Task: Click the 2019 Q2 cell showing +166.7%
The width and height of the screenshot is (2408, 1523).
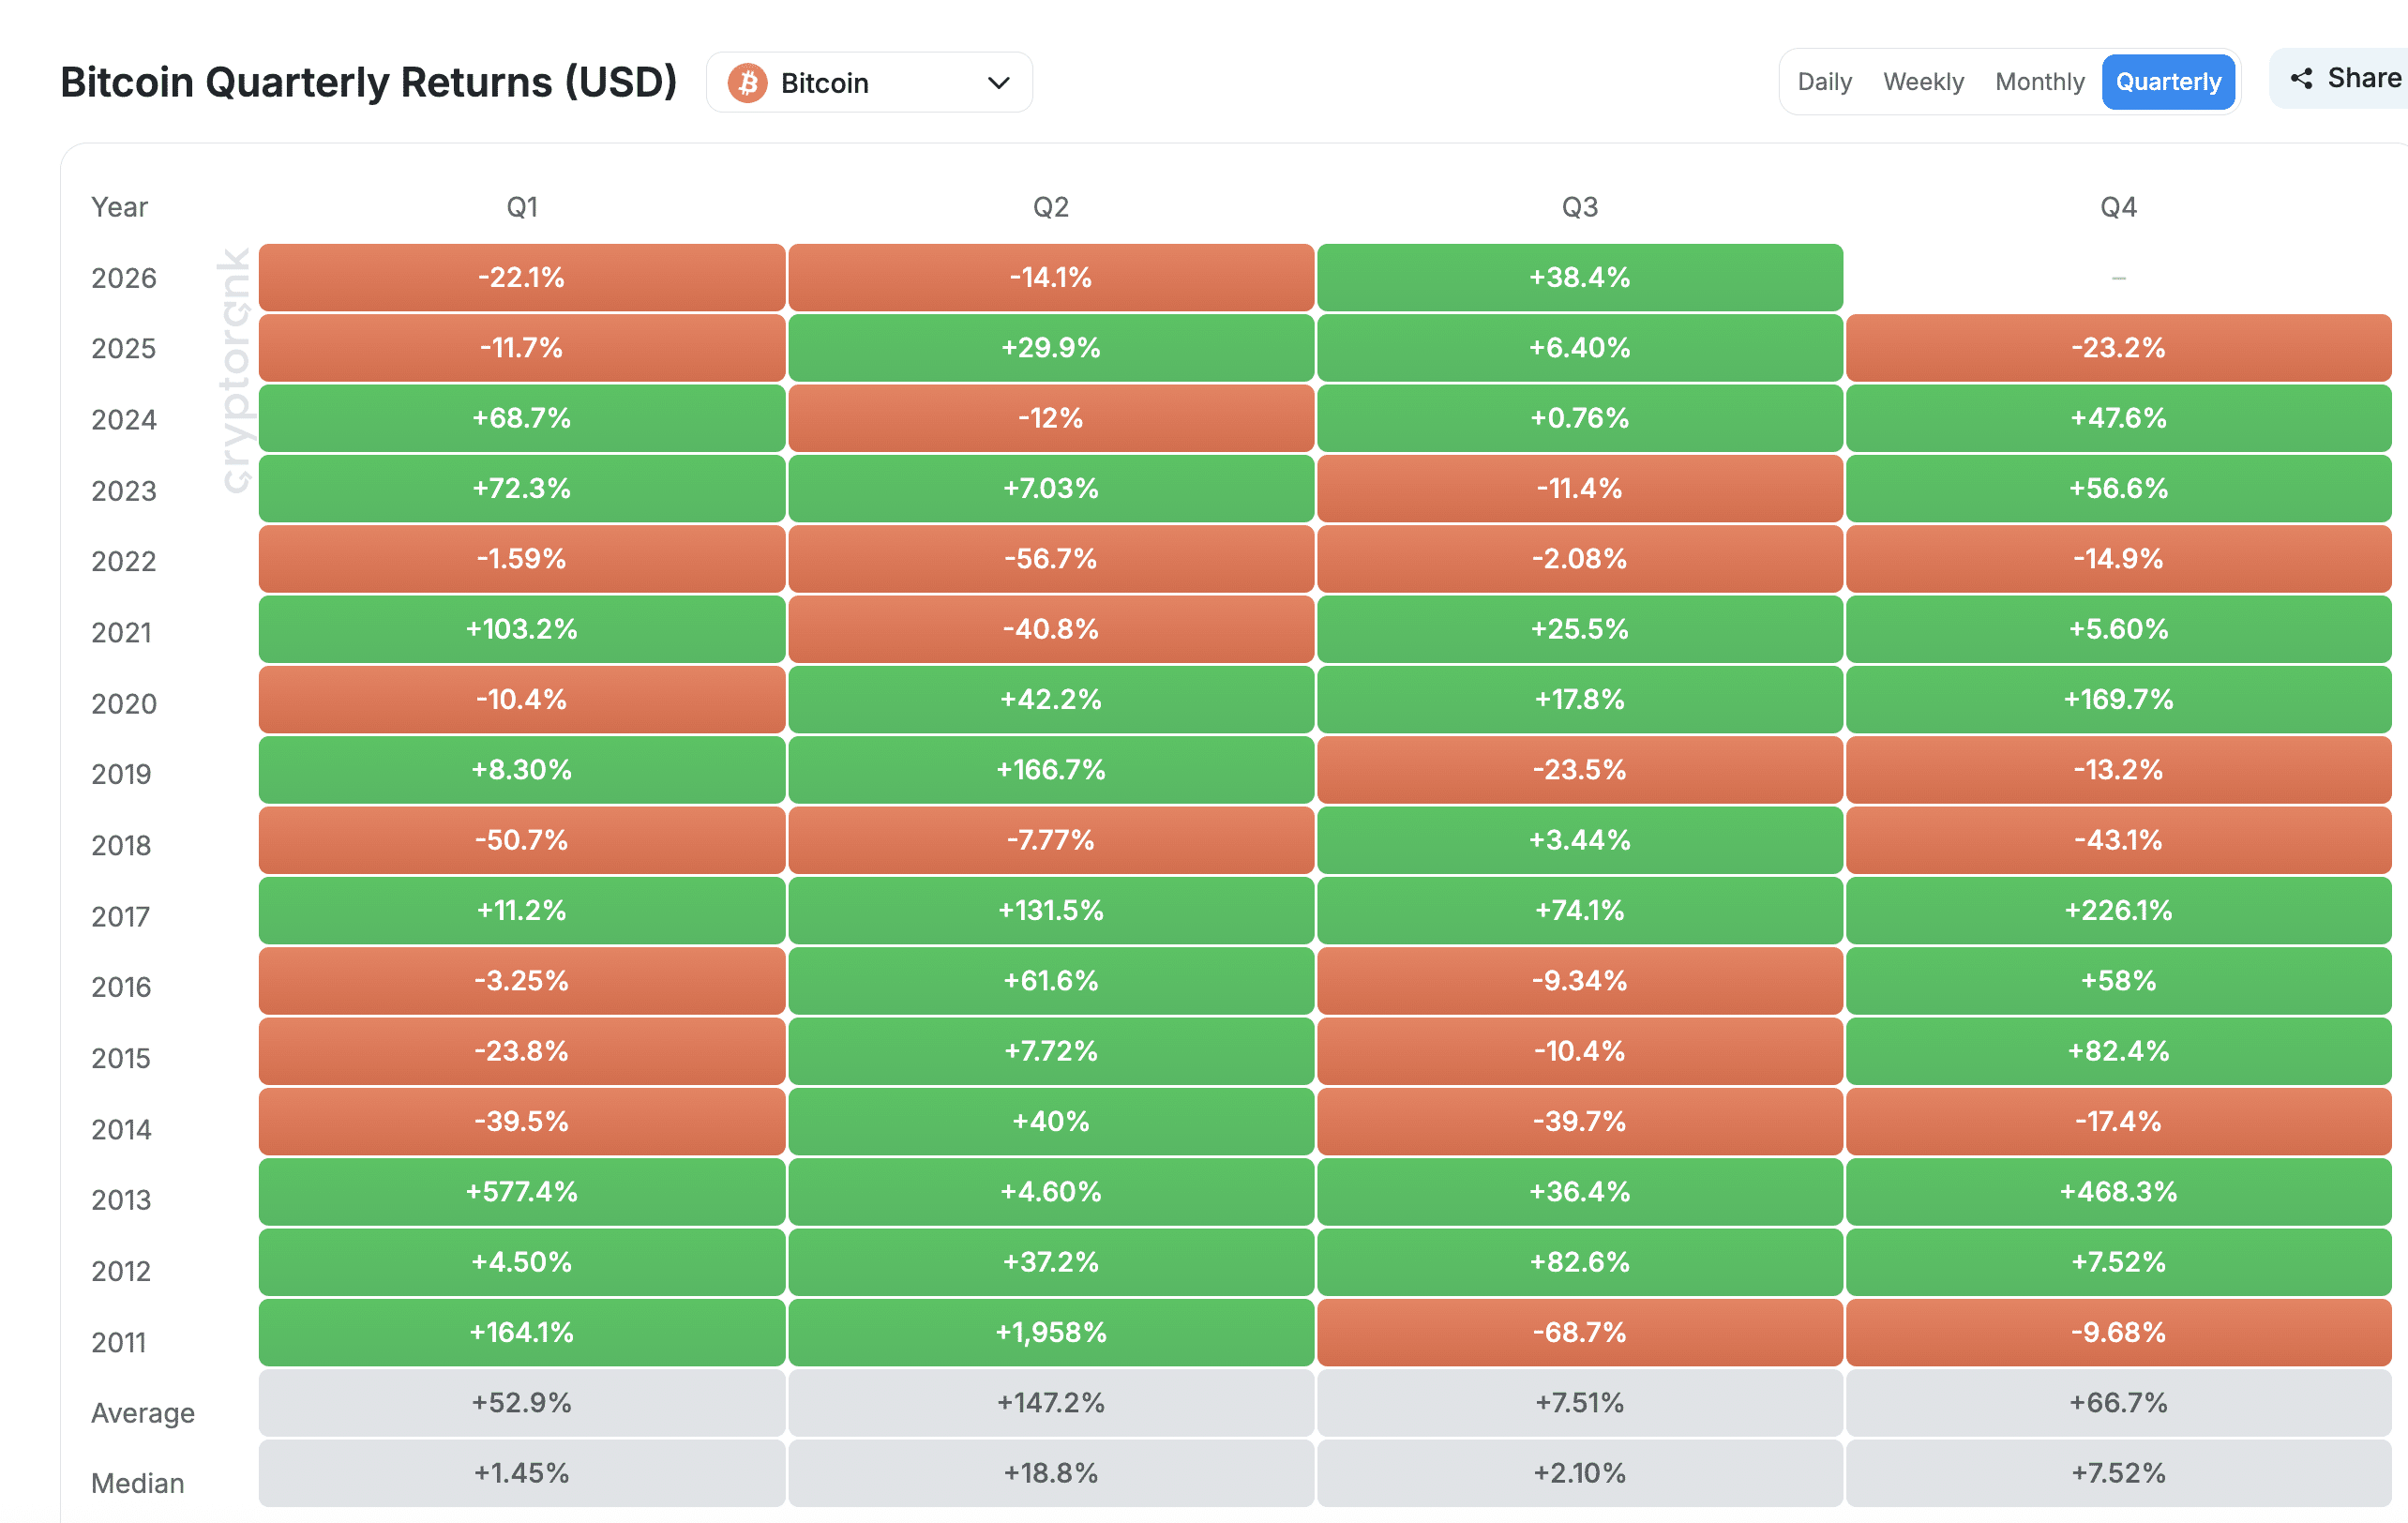Action: point(1051,770)
